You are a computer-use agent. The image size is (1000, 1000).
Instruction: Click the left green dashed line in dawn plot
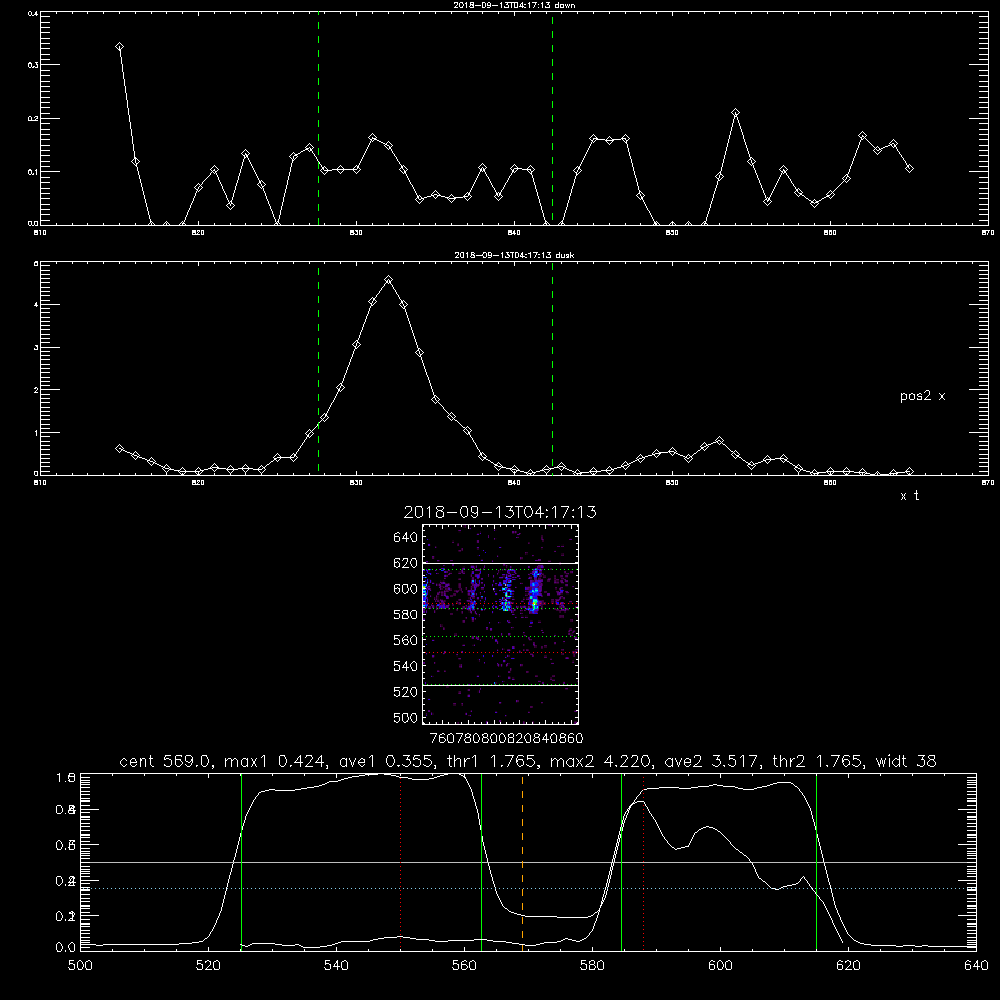[318, 118]
